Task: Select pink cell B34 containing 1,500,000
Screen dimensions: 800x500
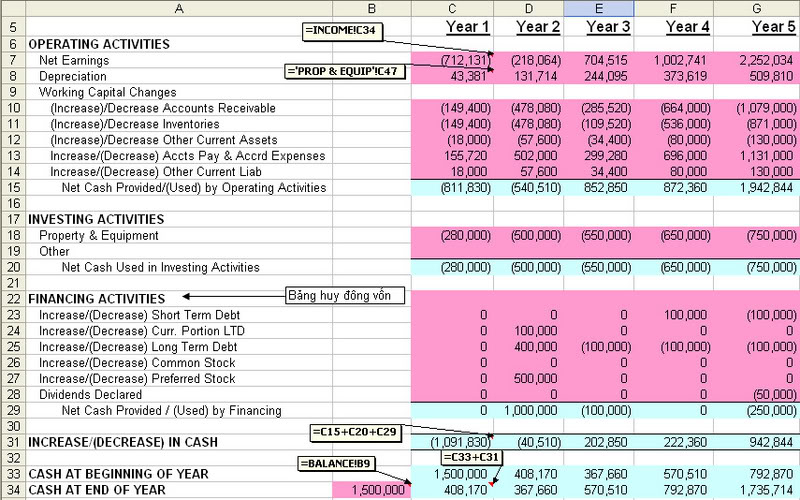Action: (371, 490)
